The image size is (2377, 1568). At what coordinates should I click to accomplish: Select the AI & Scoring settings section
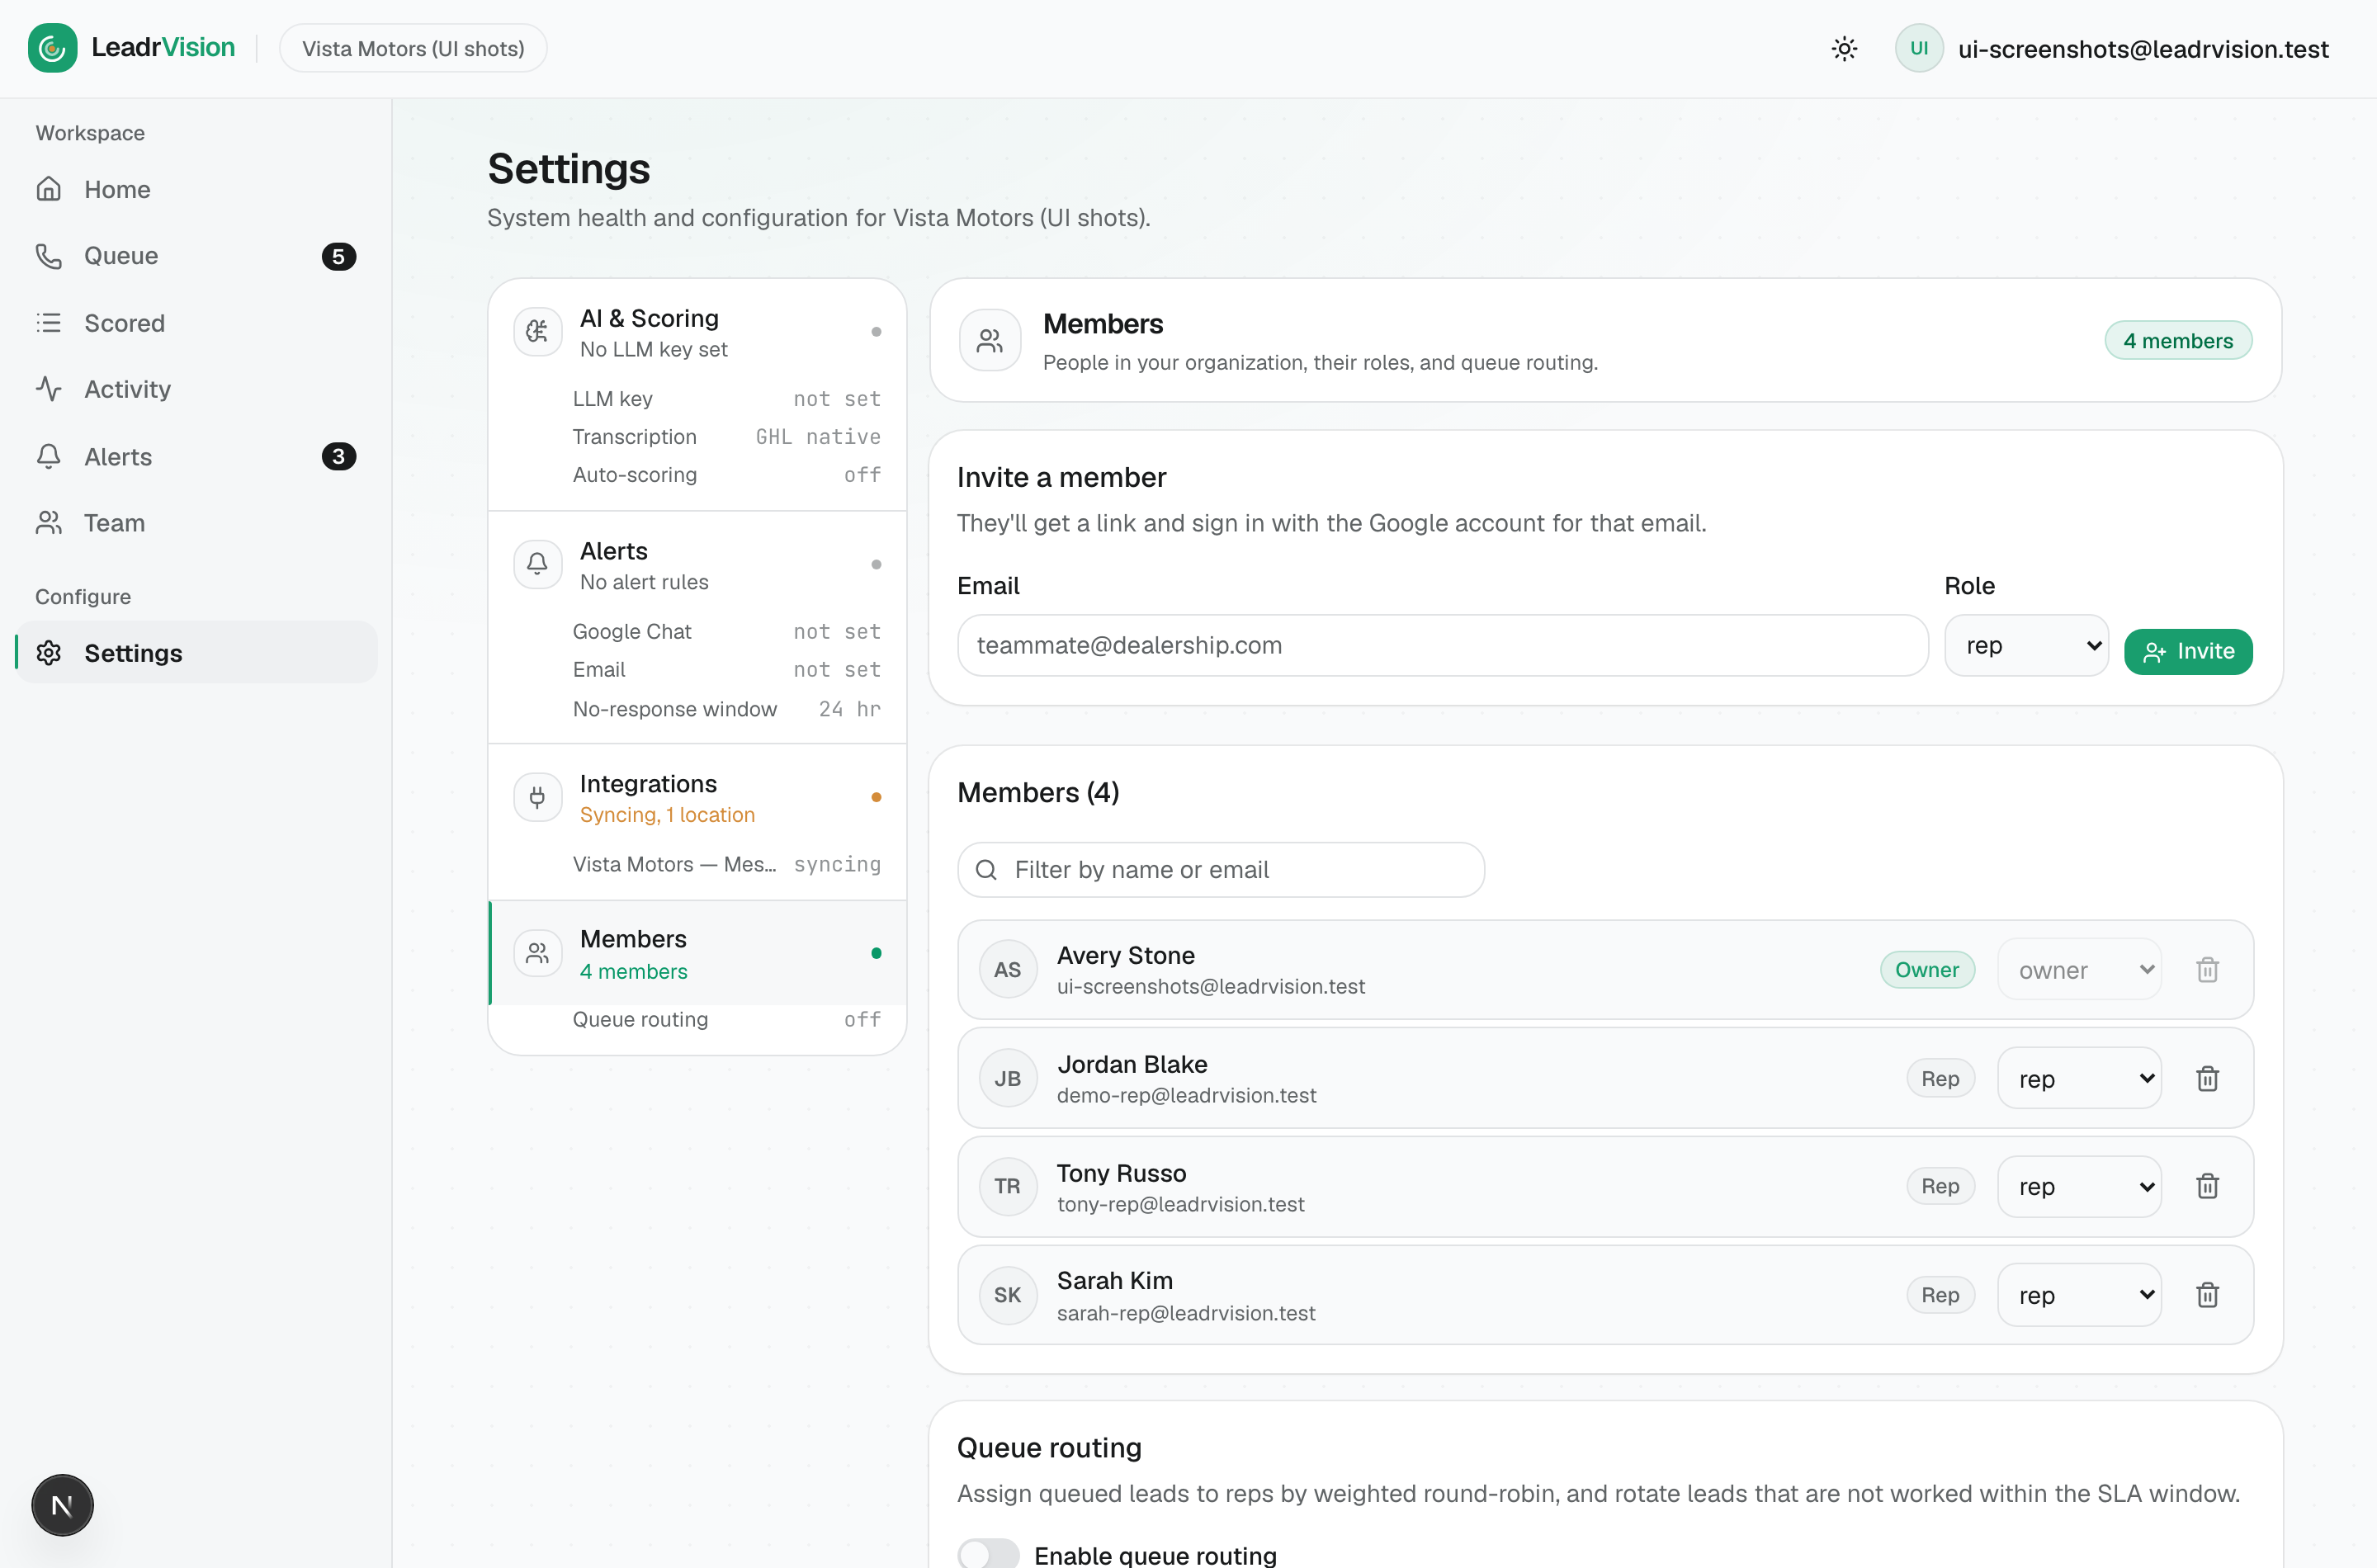click(x=697, y=333)
